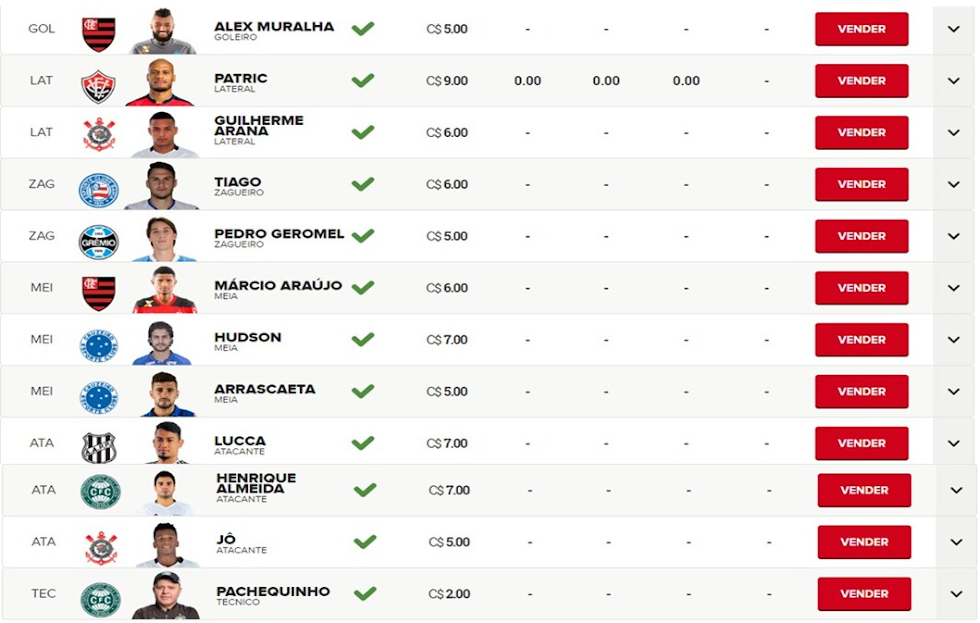Sell Guilherme Arana with the Vender button

861,132
